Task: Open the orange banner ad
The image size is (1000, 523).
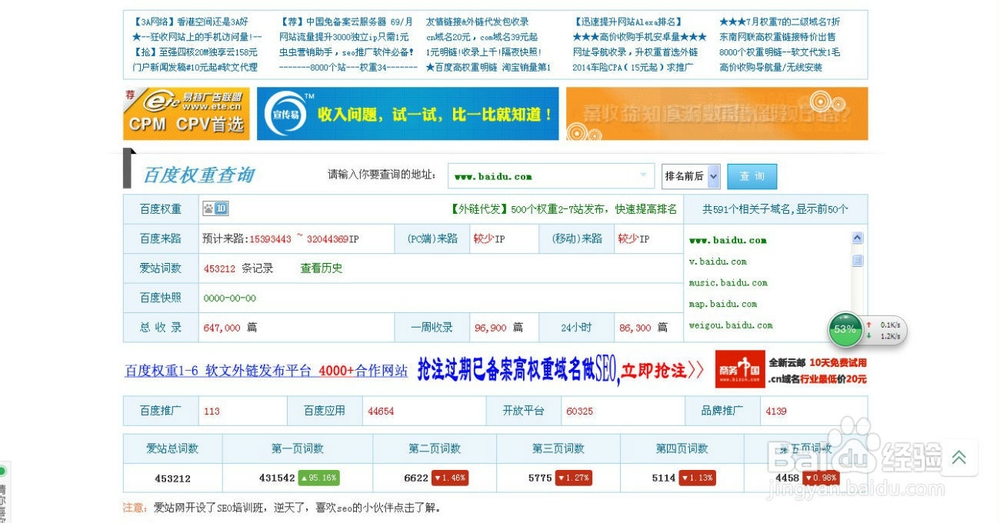Action: pos(717,114)
